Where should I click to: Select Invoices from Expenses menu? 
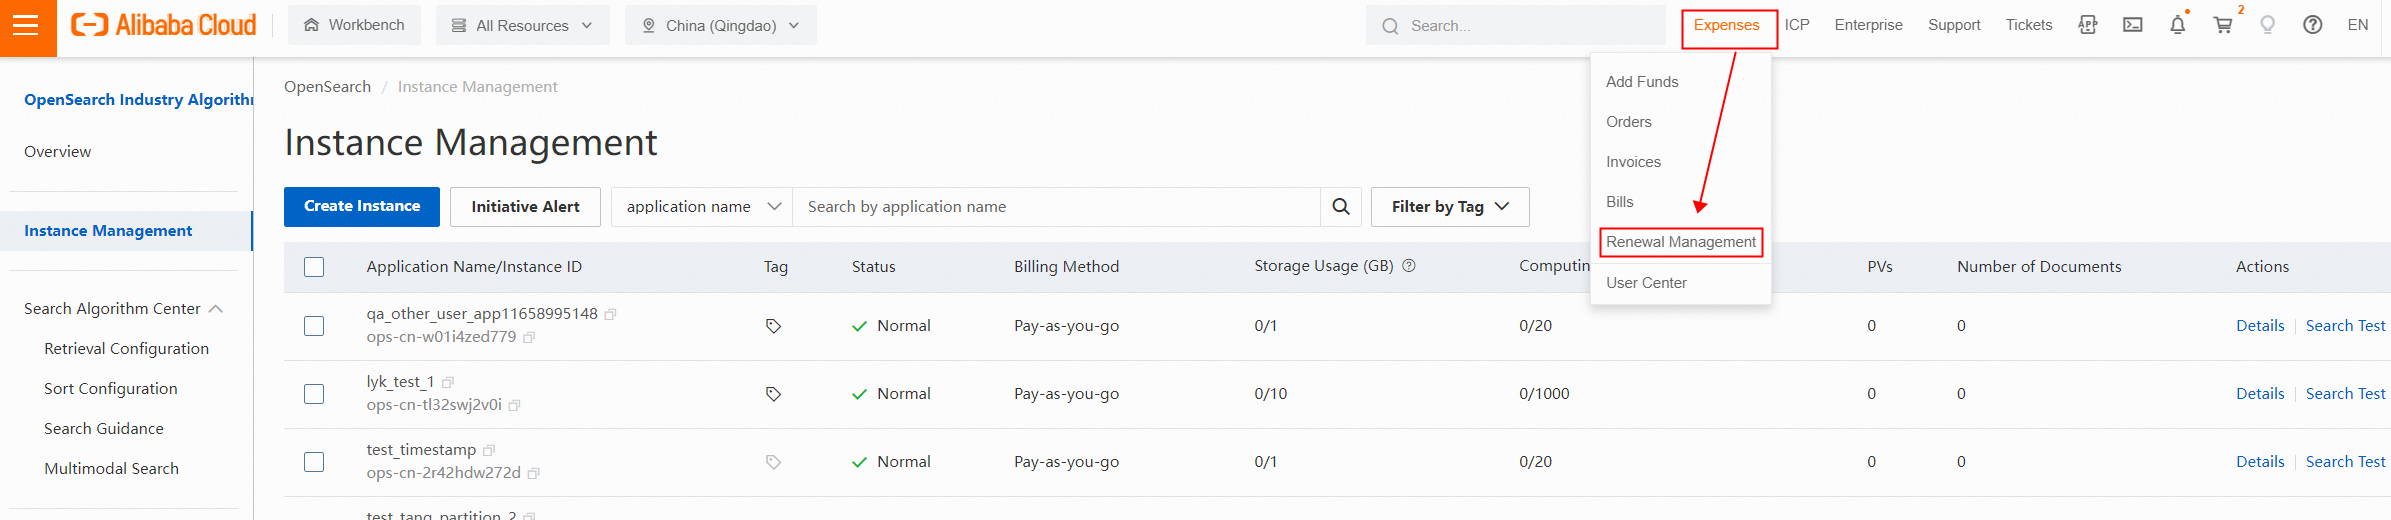coord(1633,162)
